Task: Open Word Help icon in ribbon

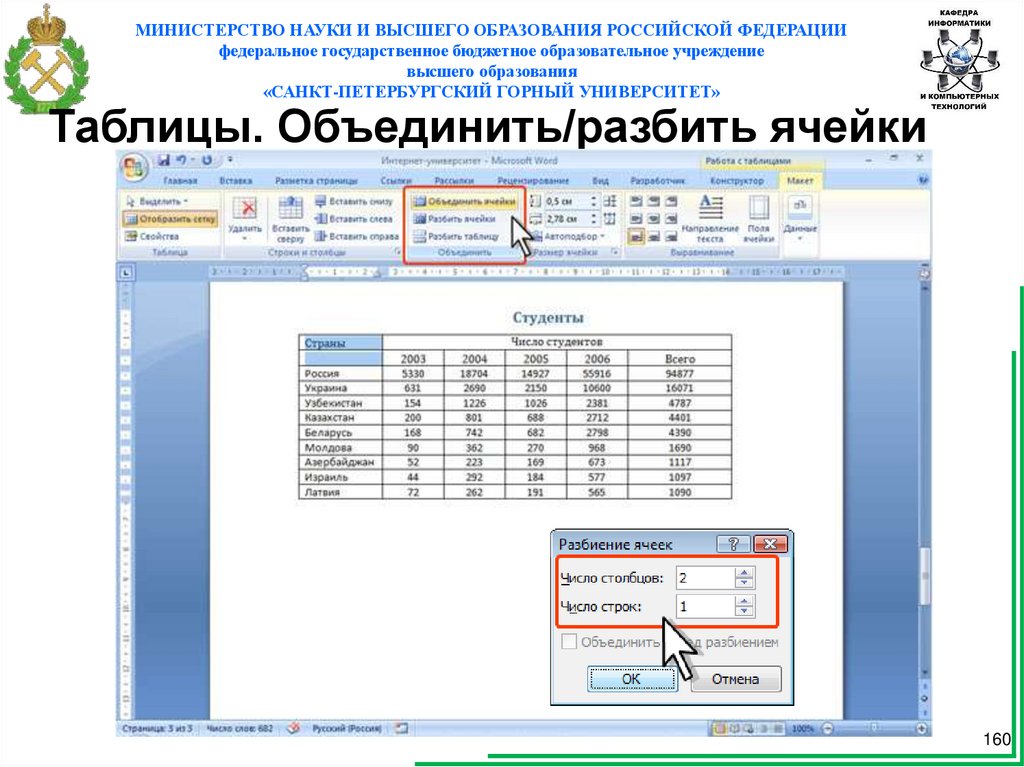Action: tap(924, 180)
